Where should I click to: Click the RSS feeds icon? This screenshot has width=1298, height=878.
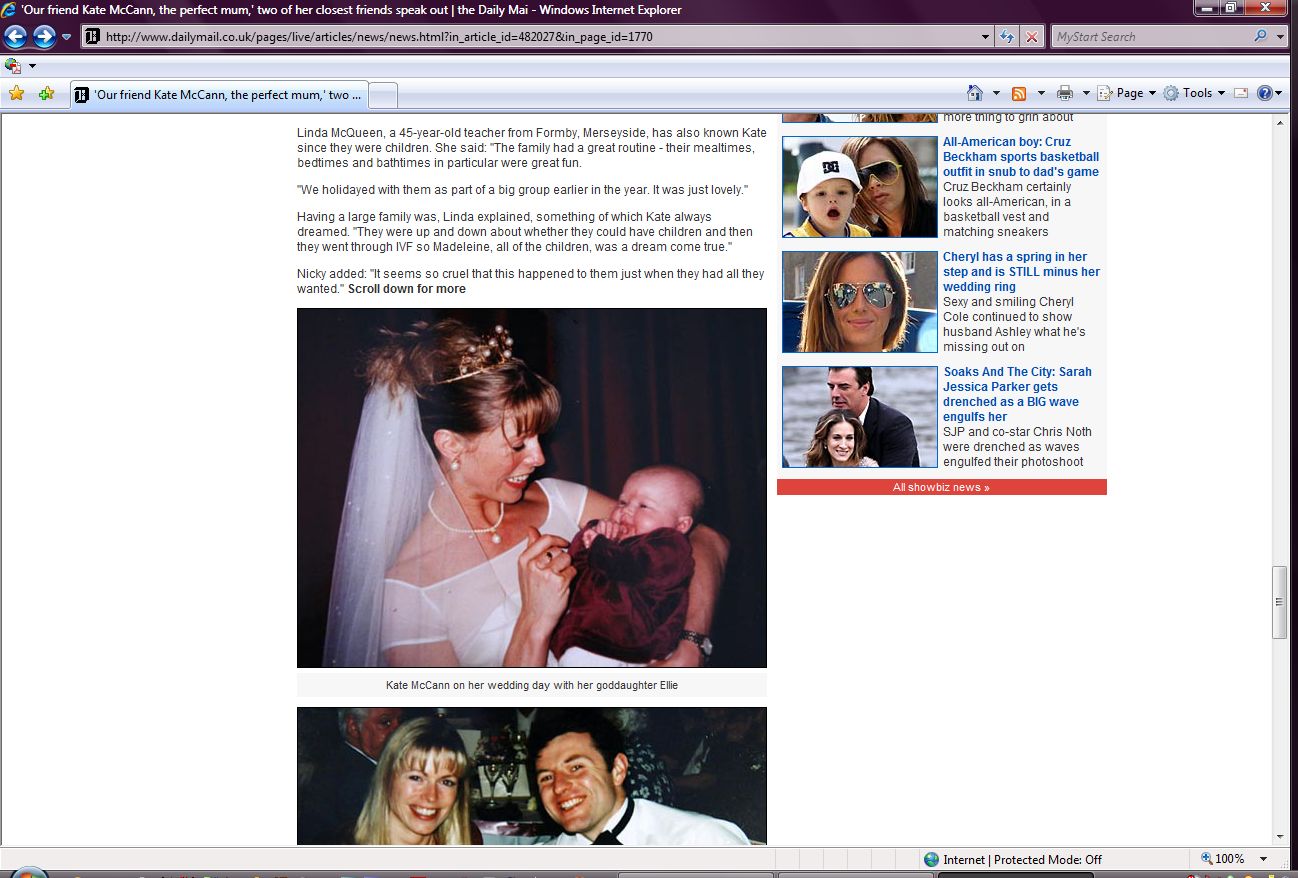(1019, 93)
